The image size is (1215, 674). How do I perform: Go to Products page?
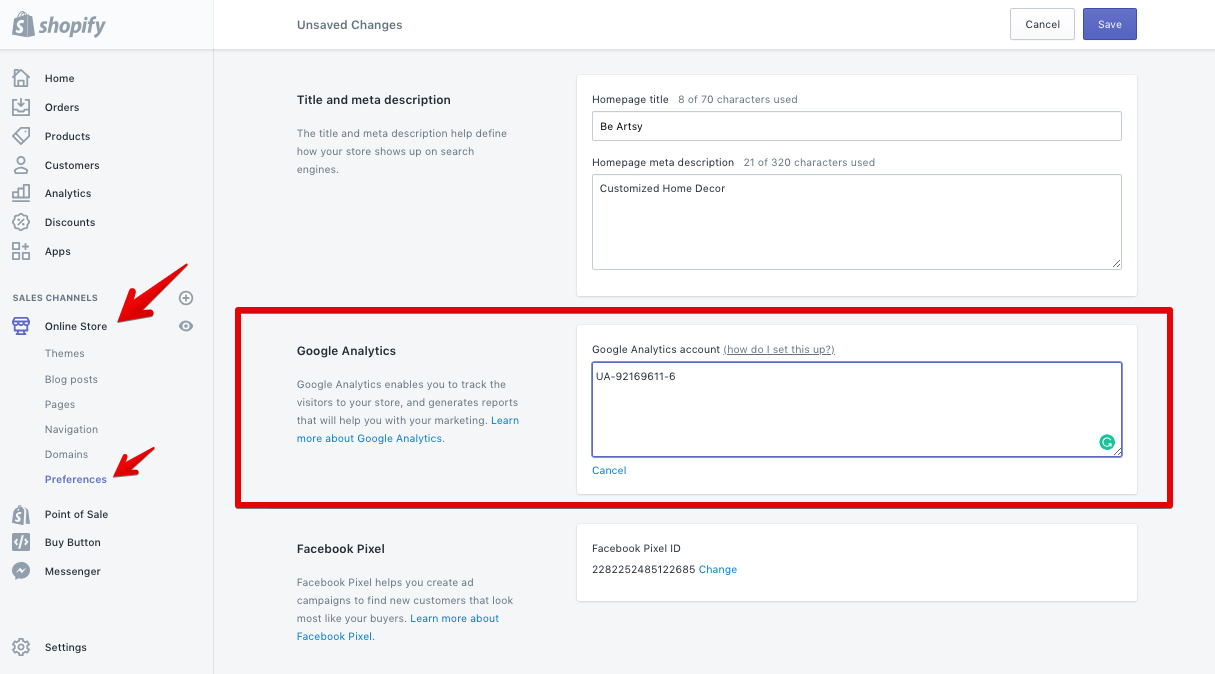[x=68, y=136]
